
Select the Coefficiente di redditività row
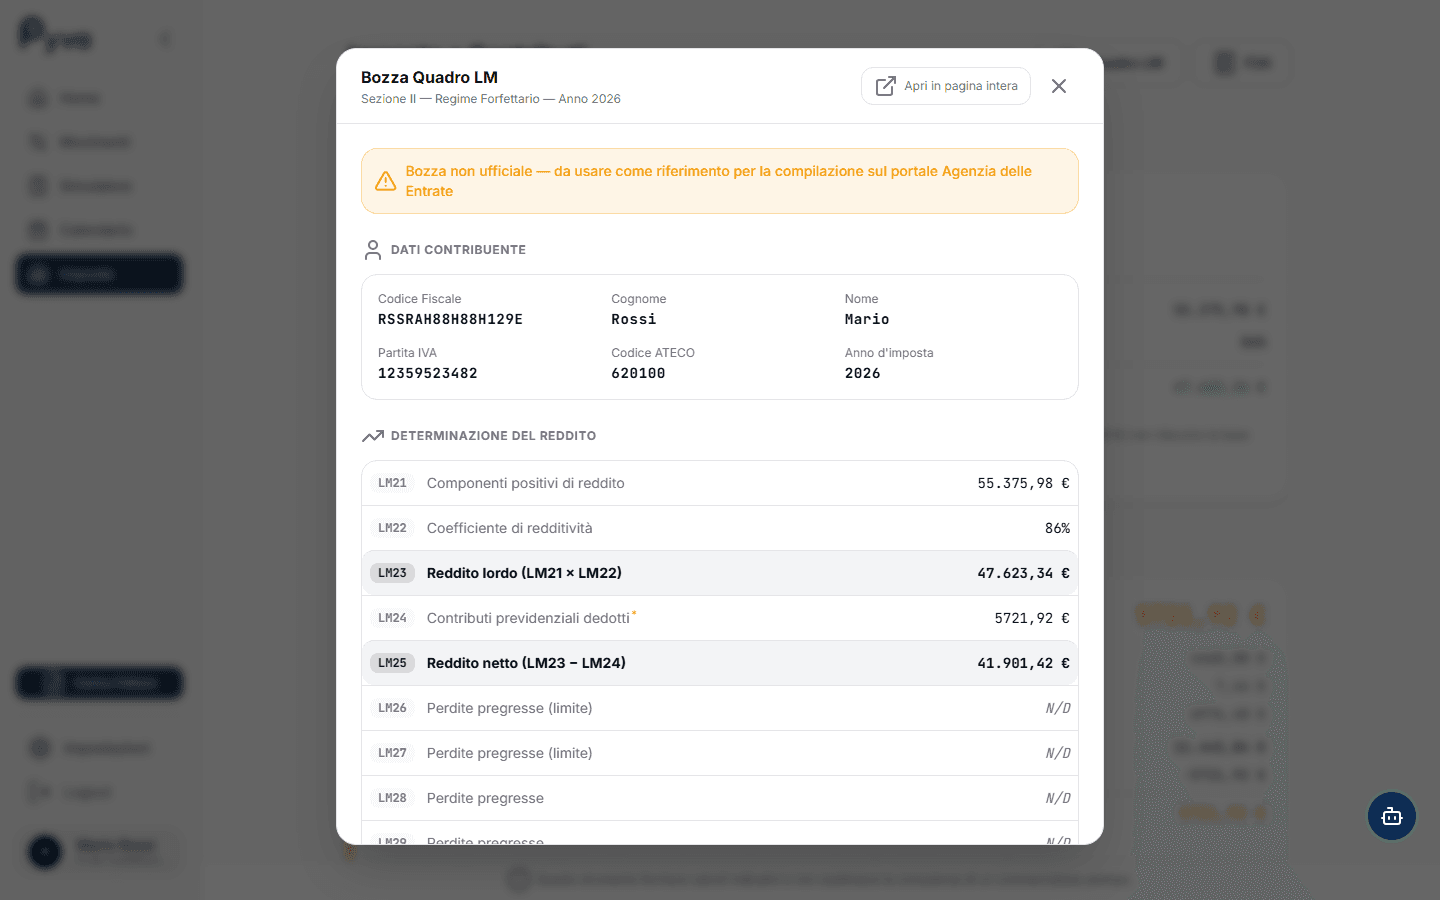pos(719,528)
